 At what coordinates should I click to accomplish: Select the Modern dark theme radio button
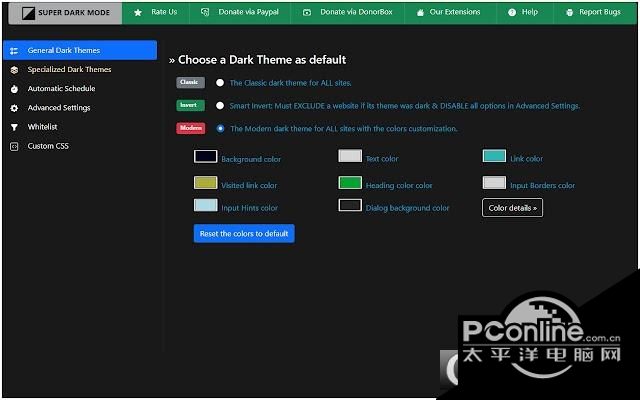(x=220, y=129)
